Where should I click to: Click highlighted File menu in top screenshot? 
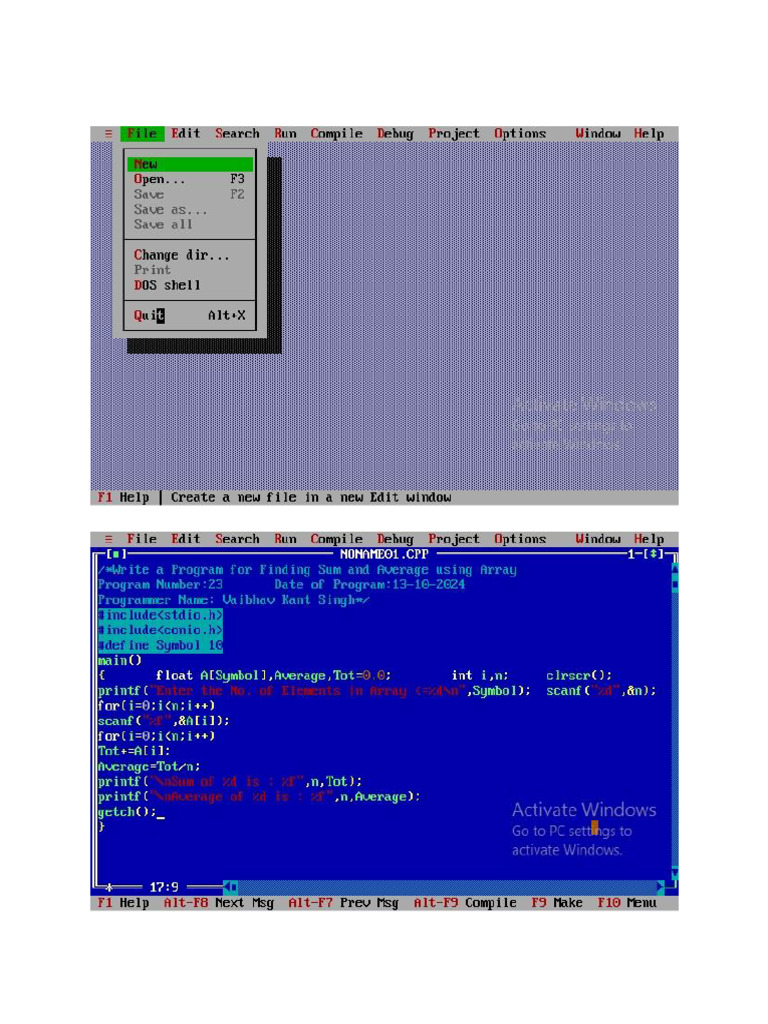pyautogui.click(x=142, y=134)
